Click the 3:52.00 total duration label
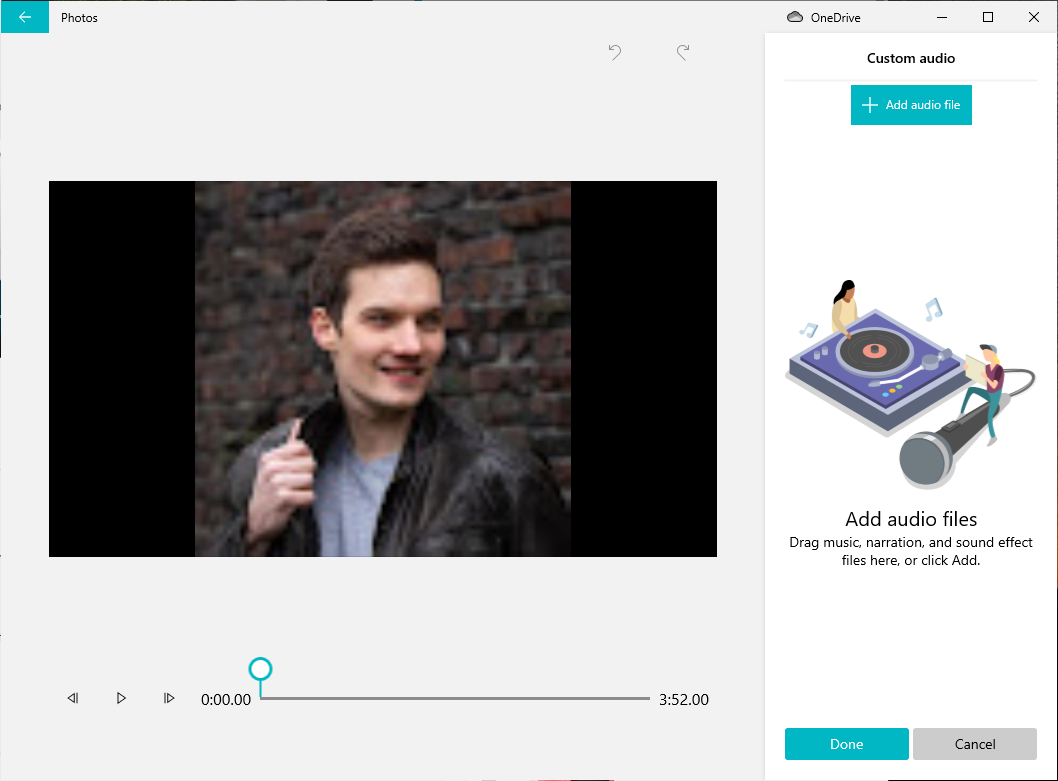Screen dimensions: 1058x781 tap(684, 700)
